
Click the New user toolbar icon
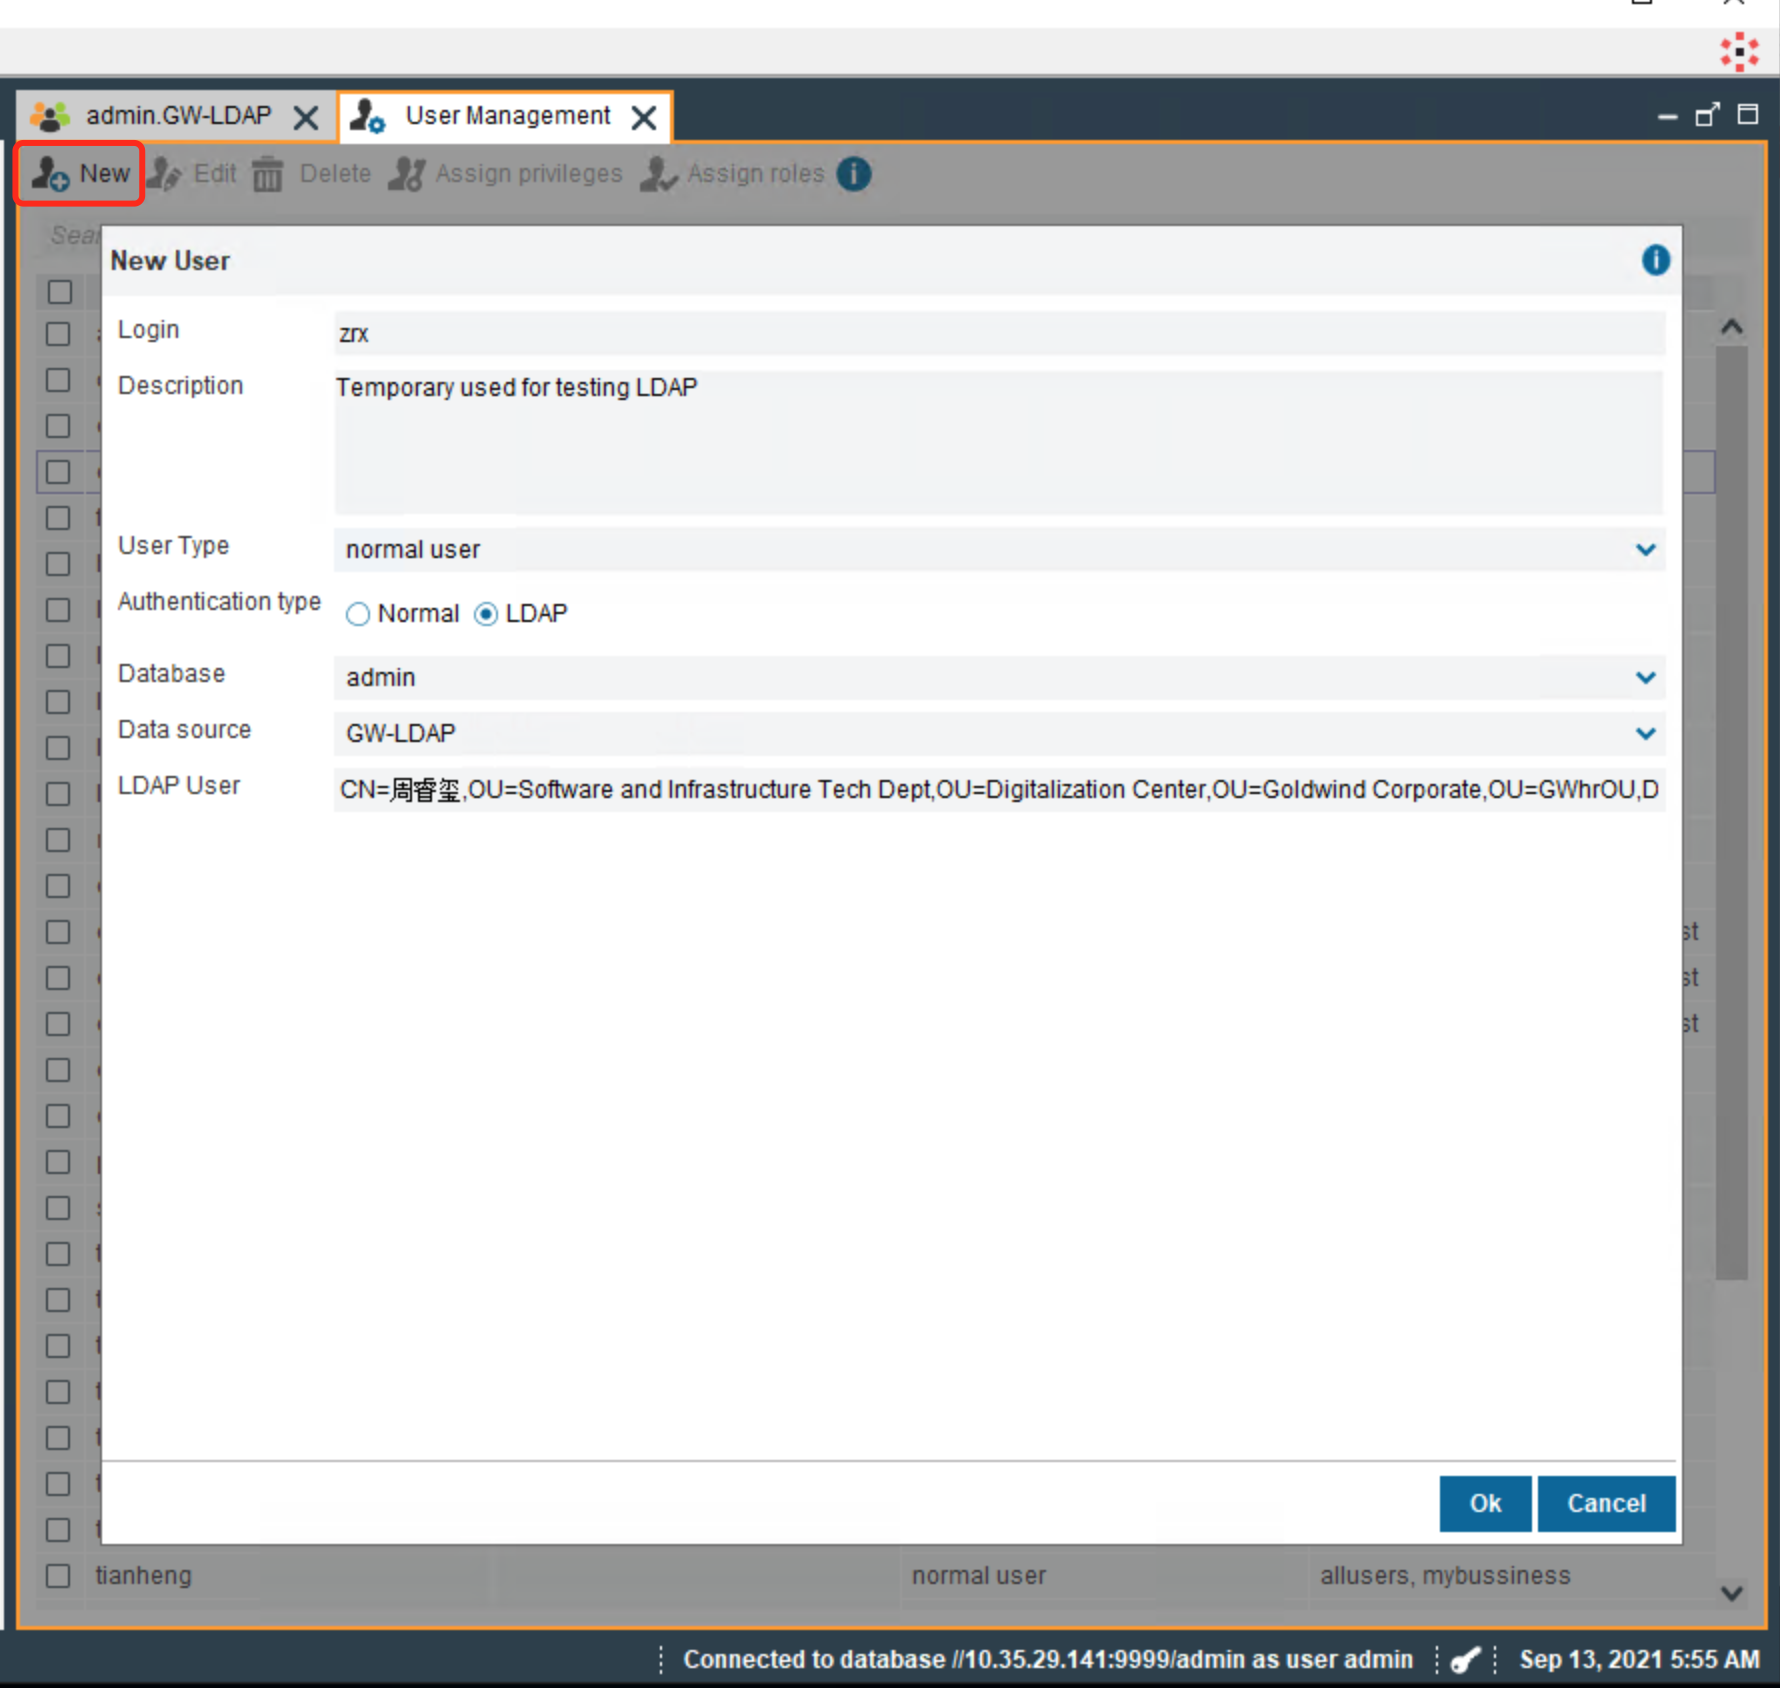coord(50,174)
